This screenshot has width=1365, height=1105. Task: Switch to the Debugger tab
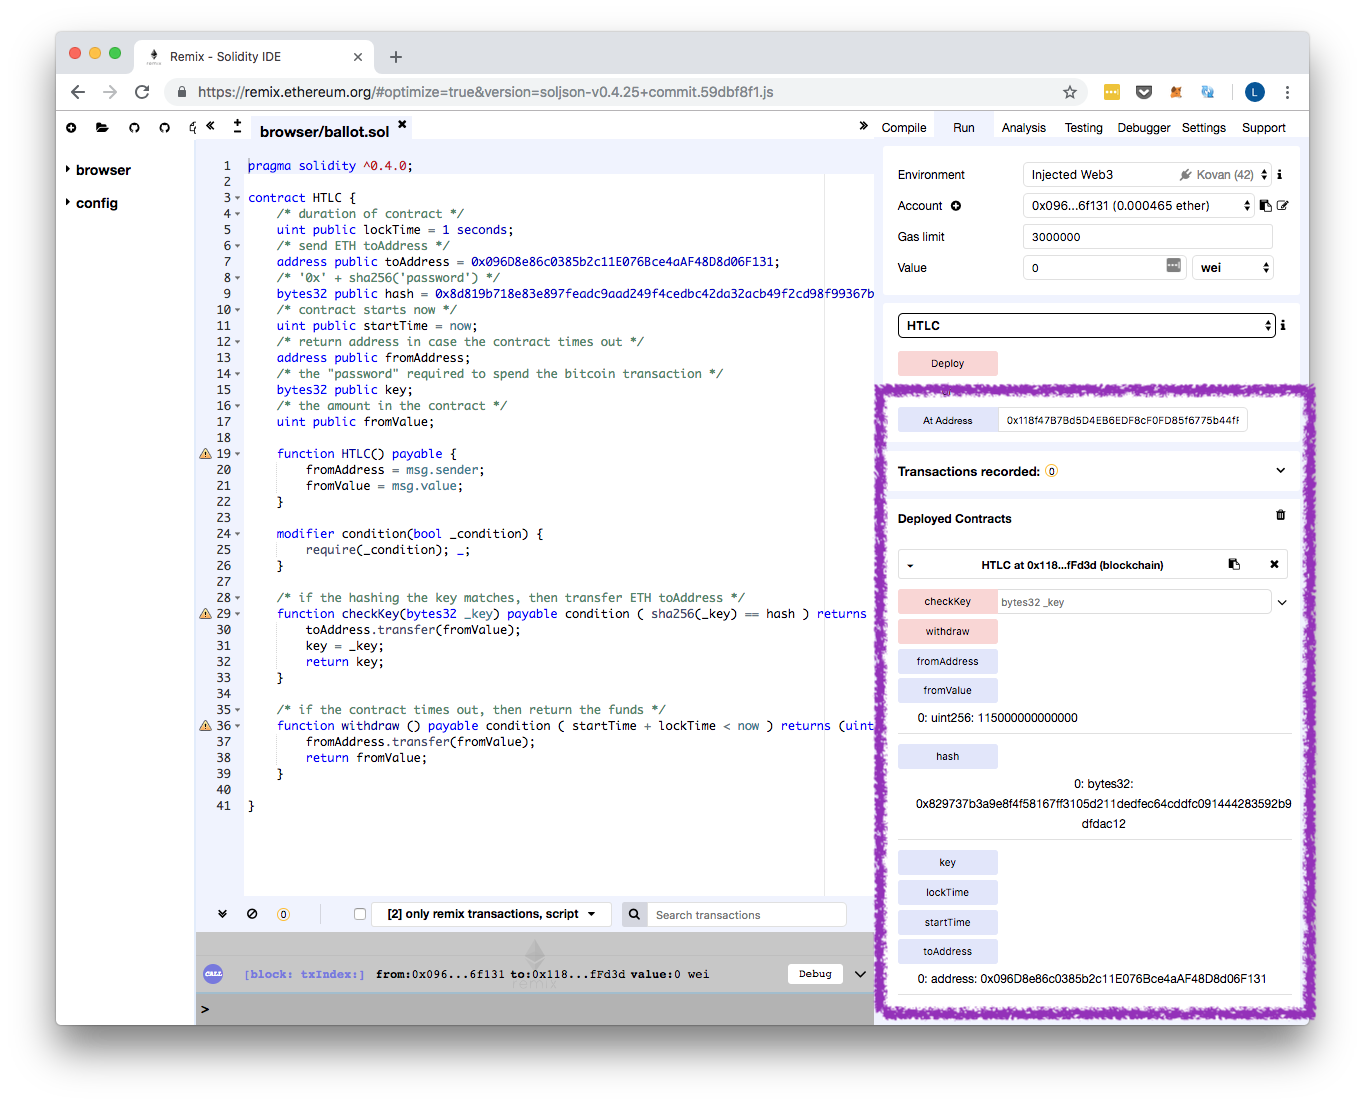pyautogui.click(x=1144, y=128)
